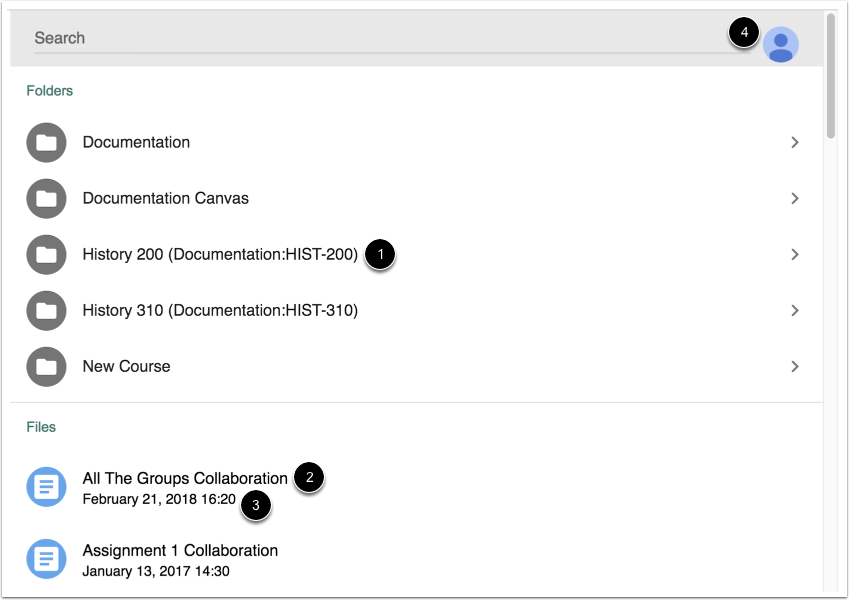Select the Assignment 1 Collaboration file
This screenshot has width=849, height=600.
tap(180, 551)
